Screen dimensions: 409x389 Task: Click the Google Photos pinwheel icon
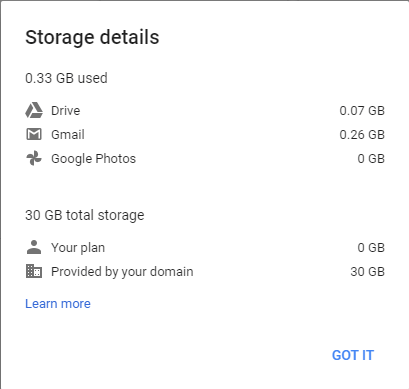[34, 158]
